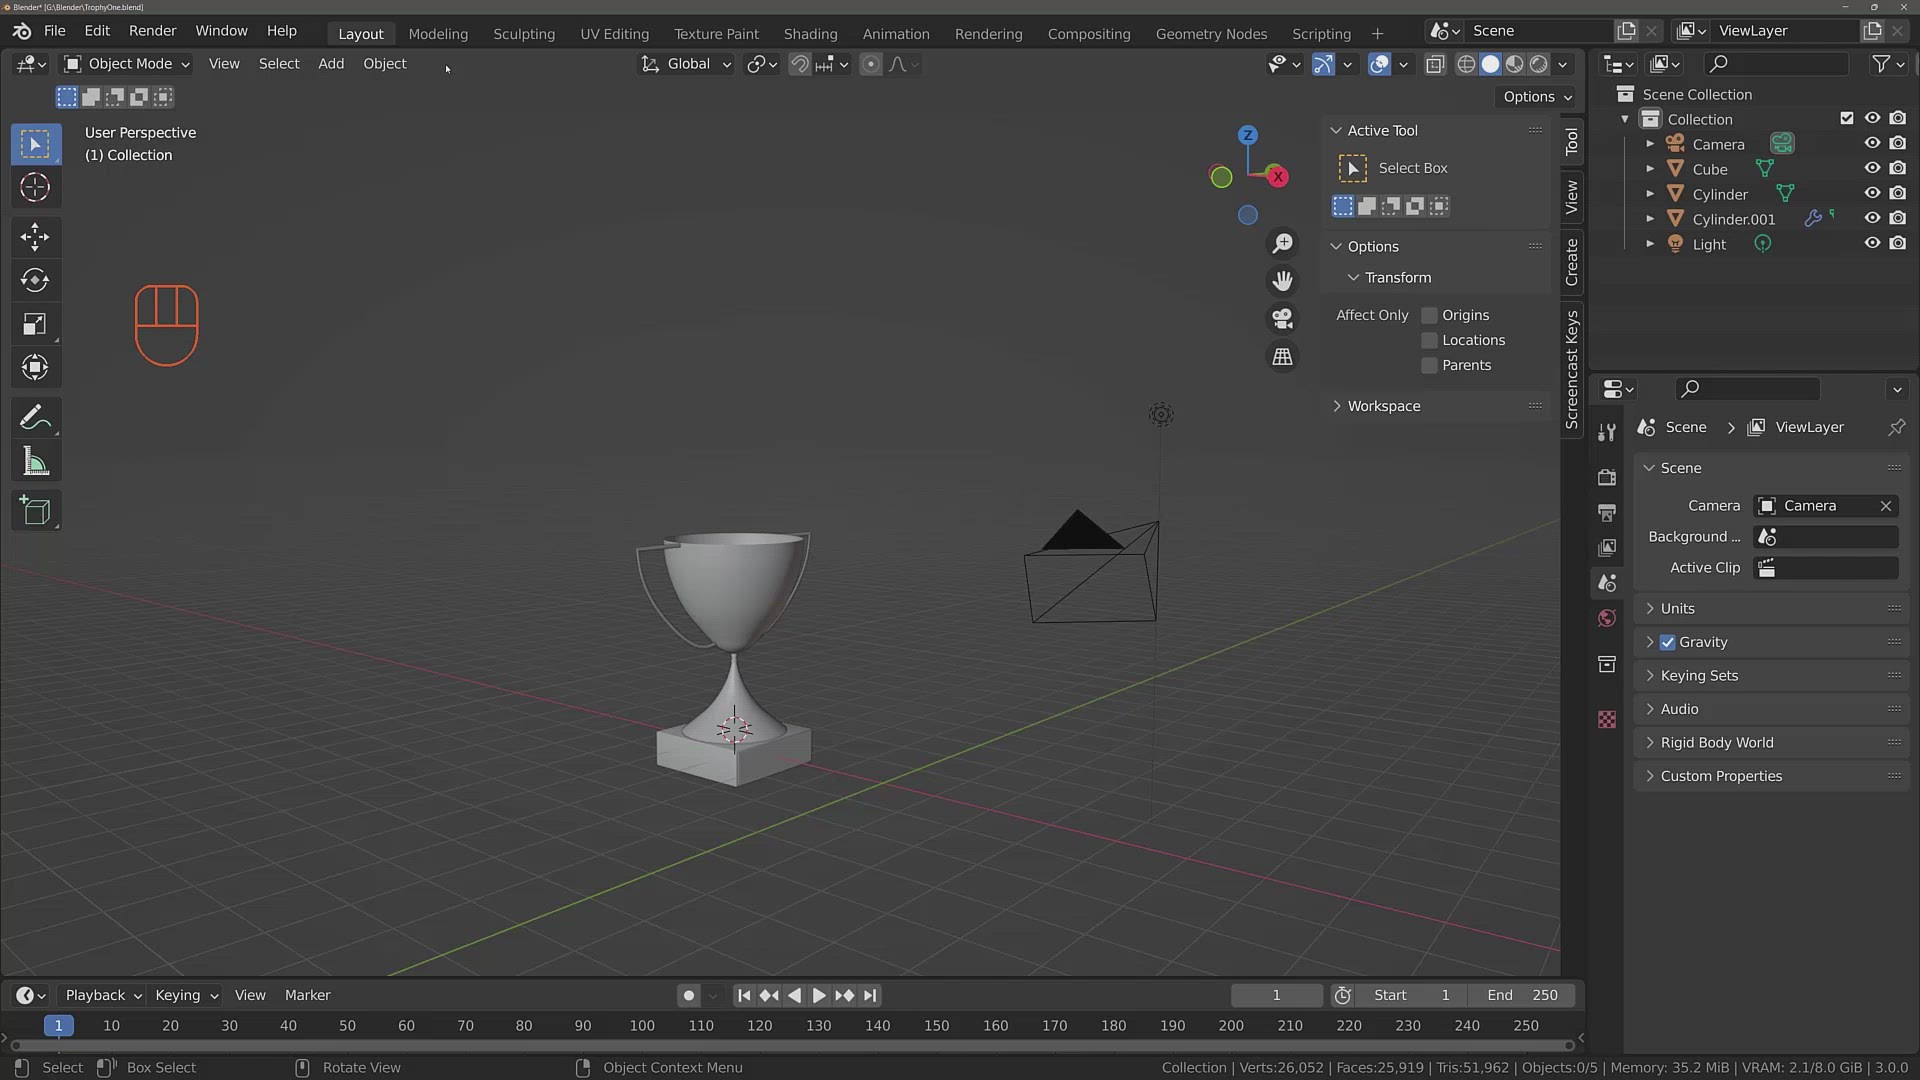Switch to wireframe viewport shading
Viewport: 1920px width, 1080px height.
point(1465,64)
